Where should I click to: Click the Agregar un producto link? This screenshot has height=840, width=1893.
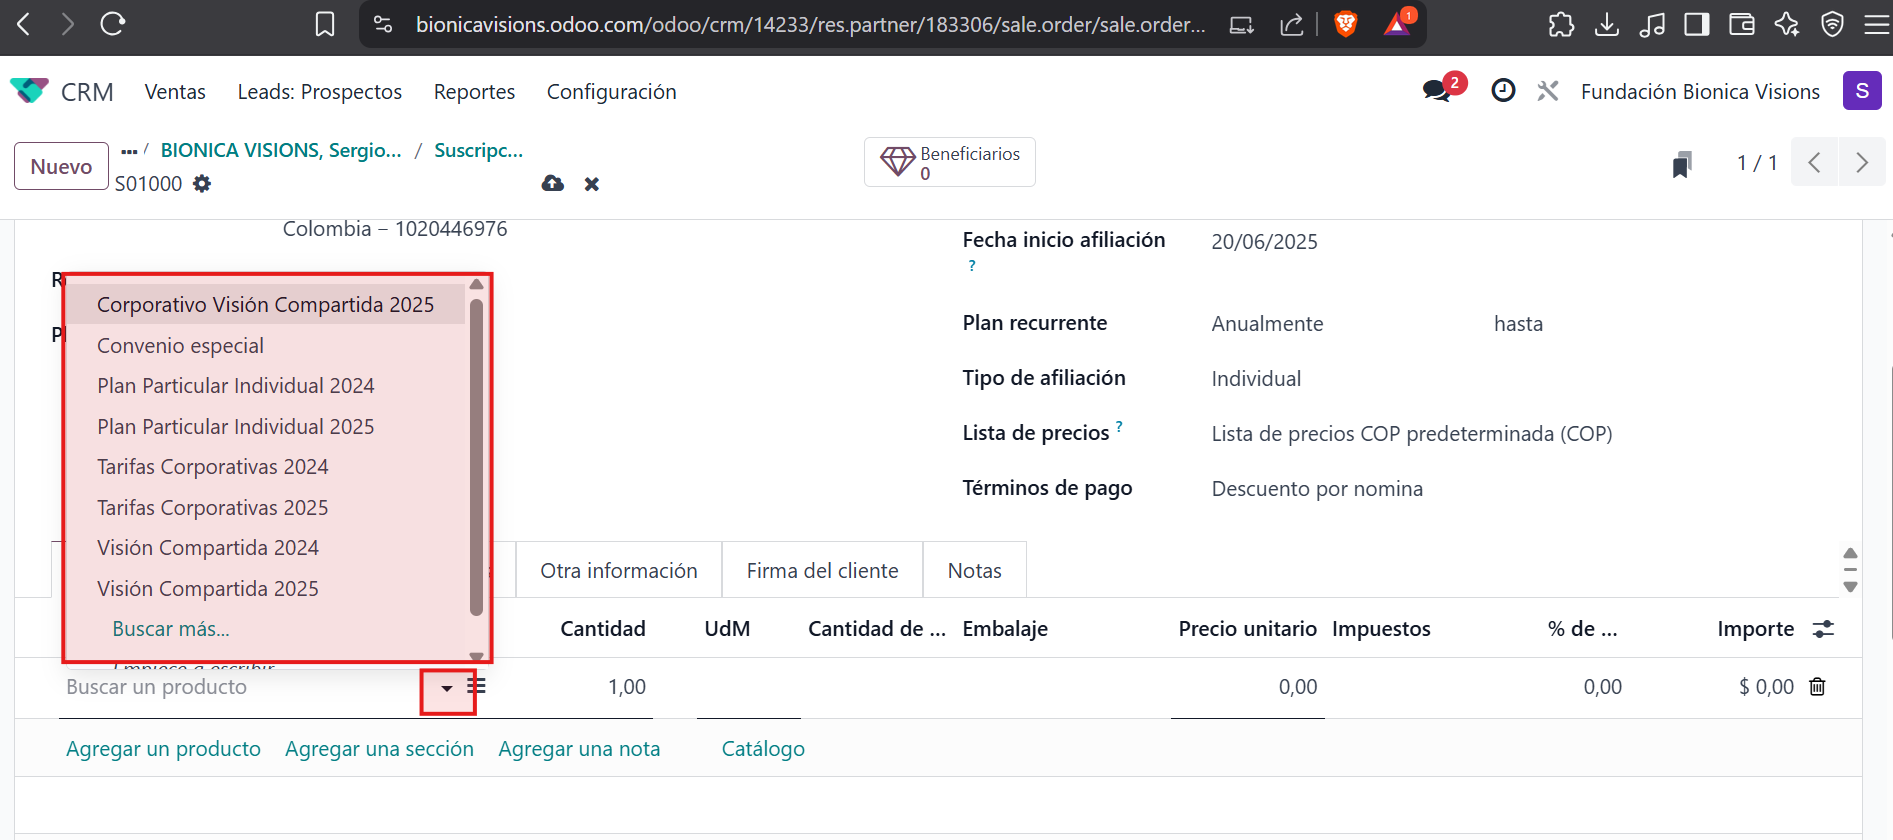coord(163,749)
